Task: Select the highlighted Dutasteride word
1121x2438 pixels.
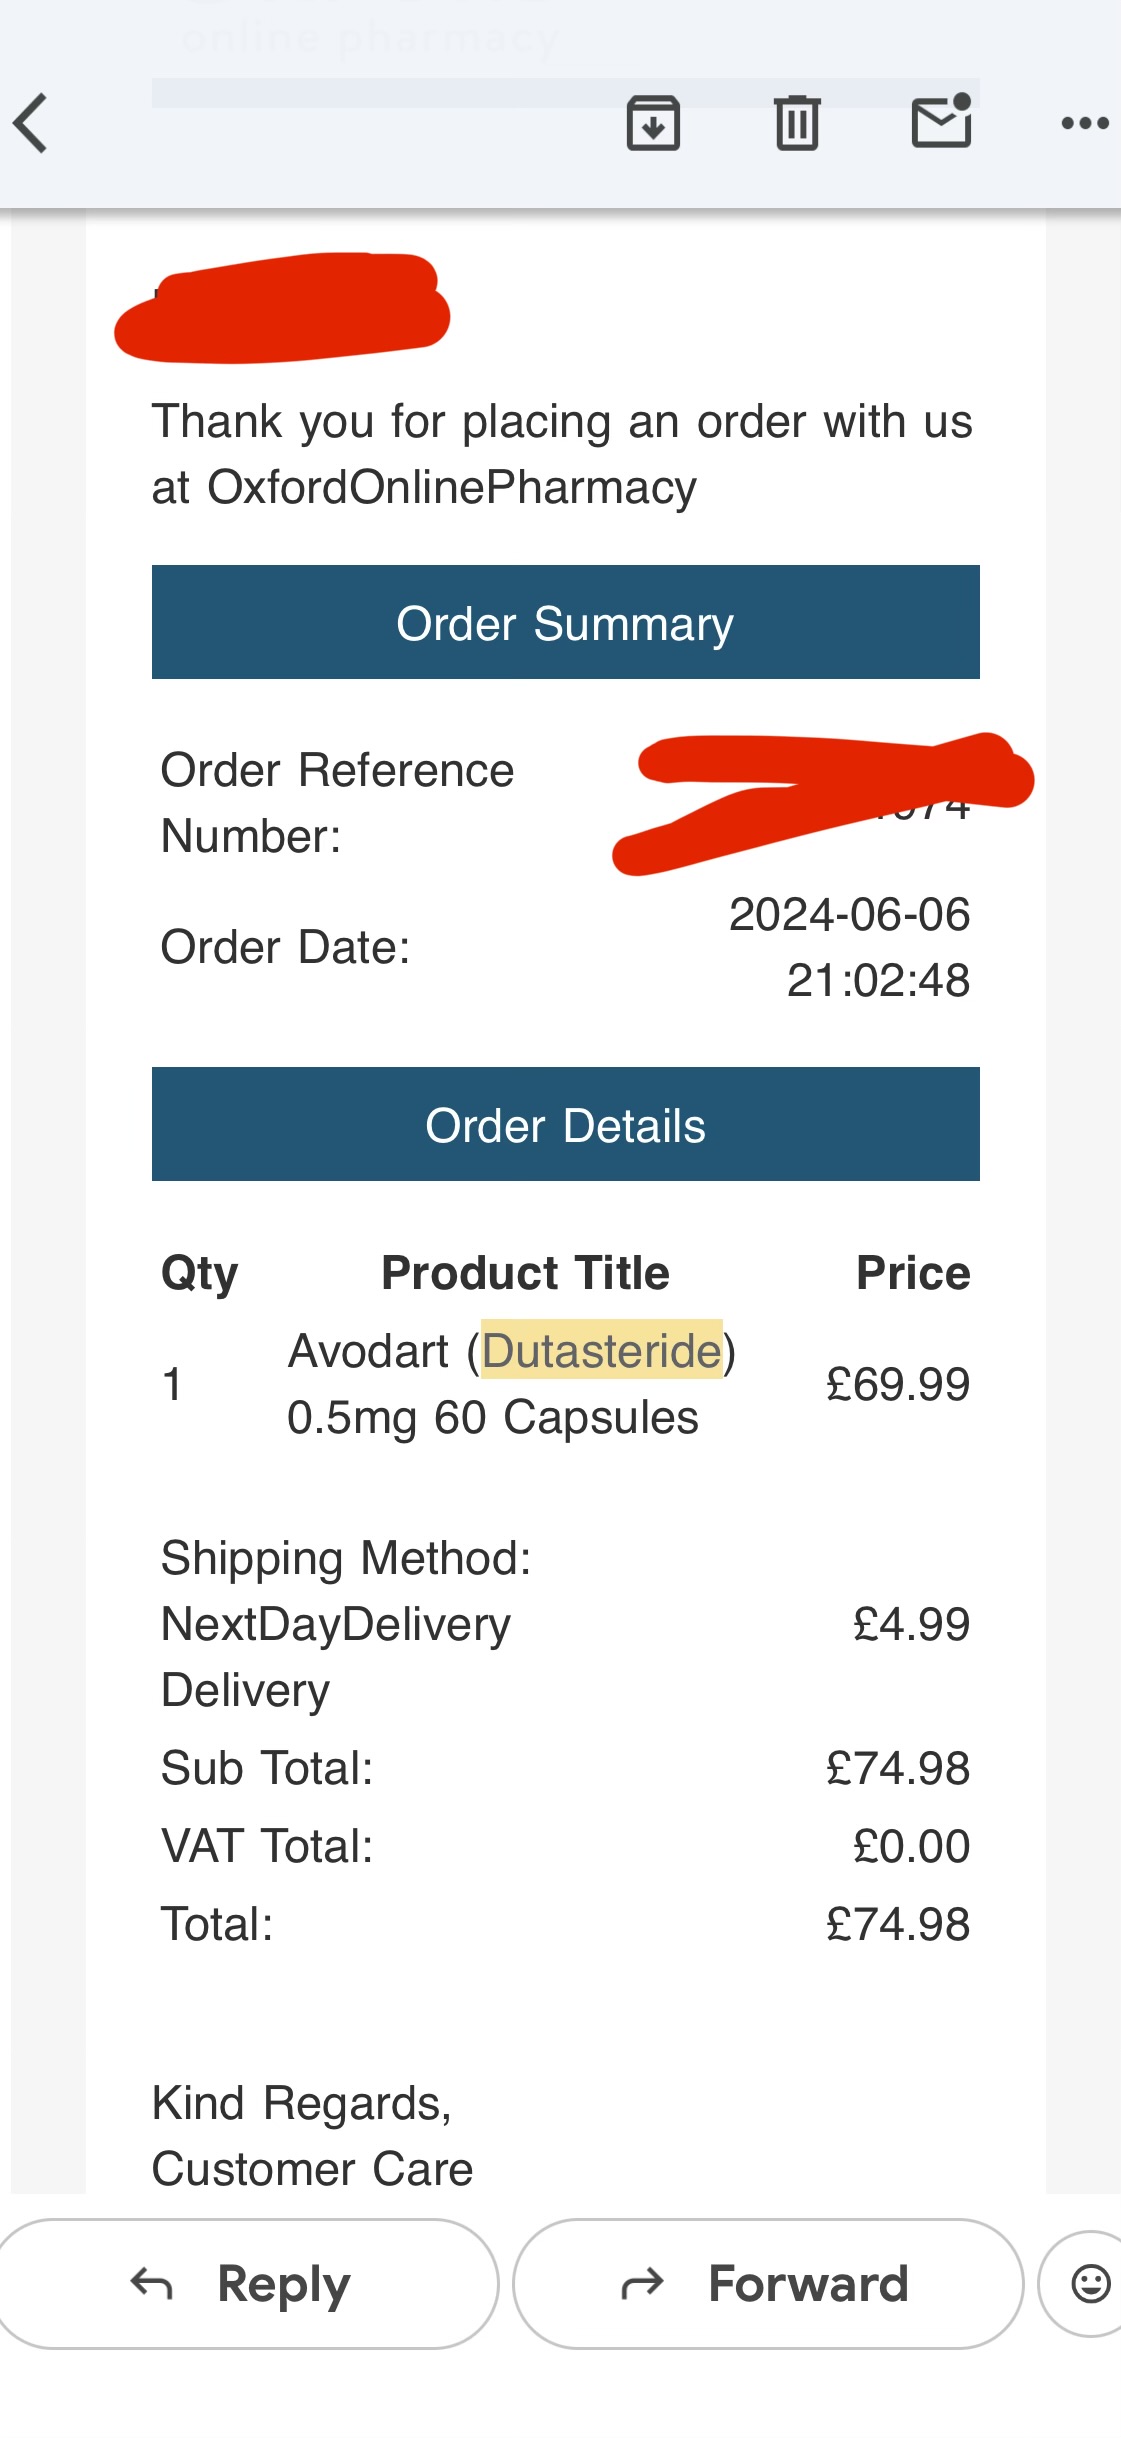Action: pyautogui.click(x=601, y=1351)
